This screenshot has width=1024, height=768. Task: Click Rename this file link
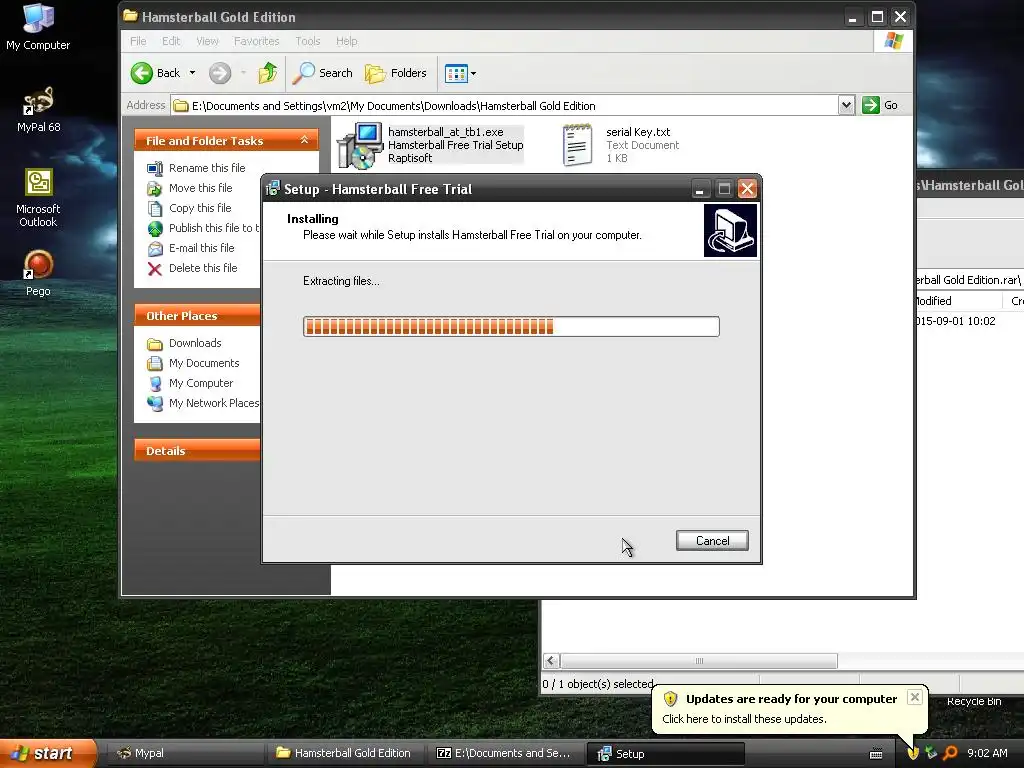207,168
